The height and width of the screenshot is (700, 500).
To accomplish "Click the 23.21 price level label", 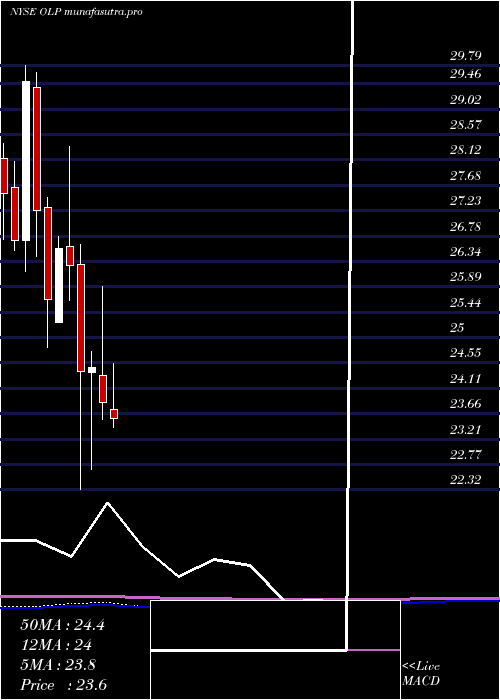I will click(x=466, y=430).
